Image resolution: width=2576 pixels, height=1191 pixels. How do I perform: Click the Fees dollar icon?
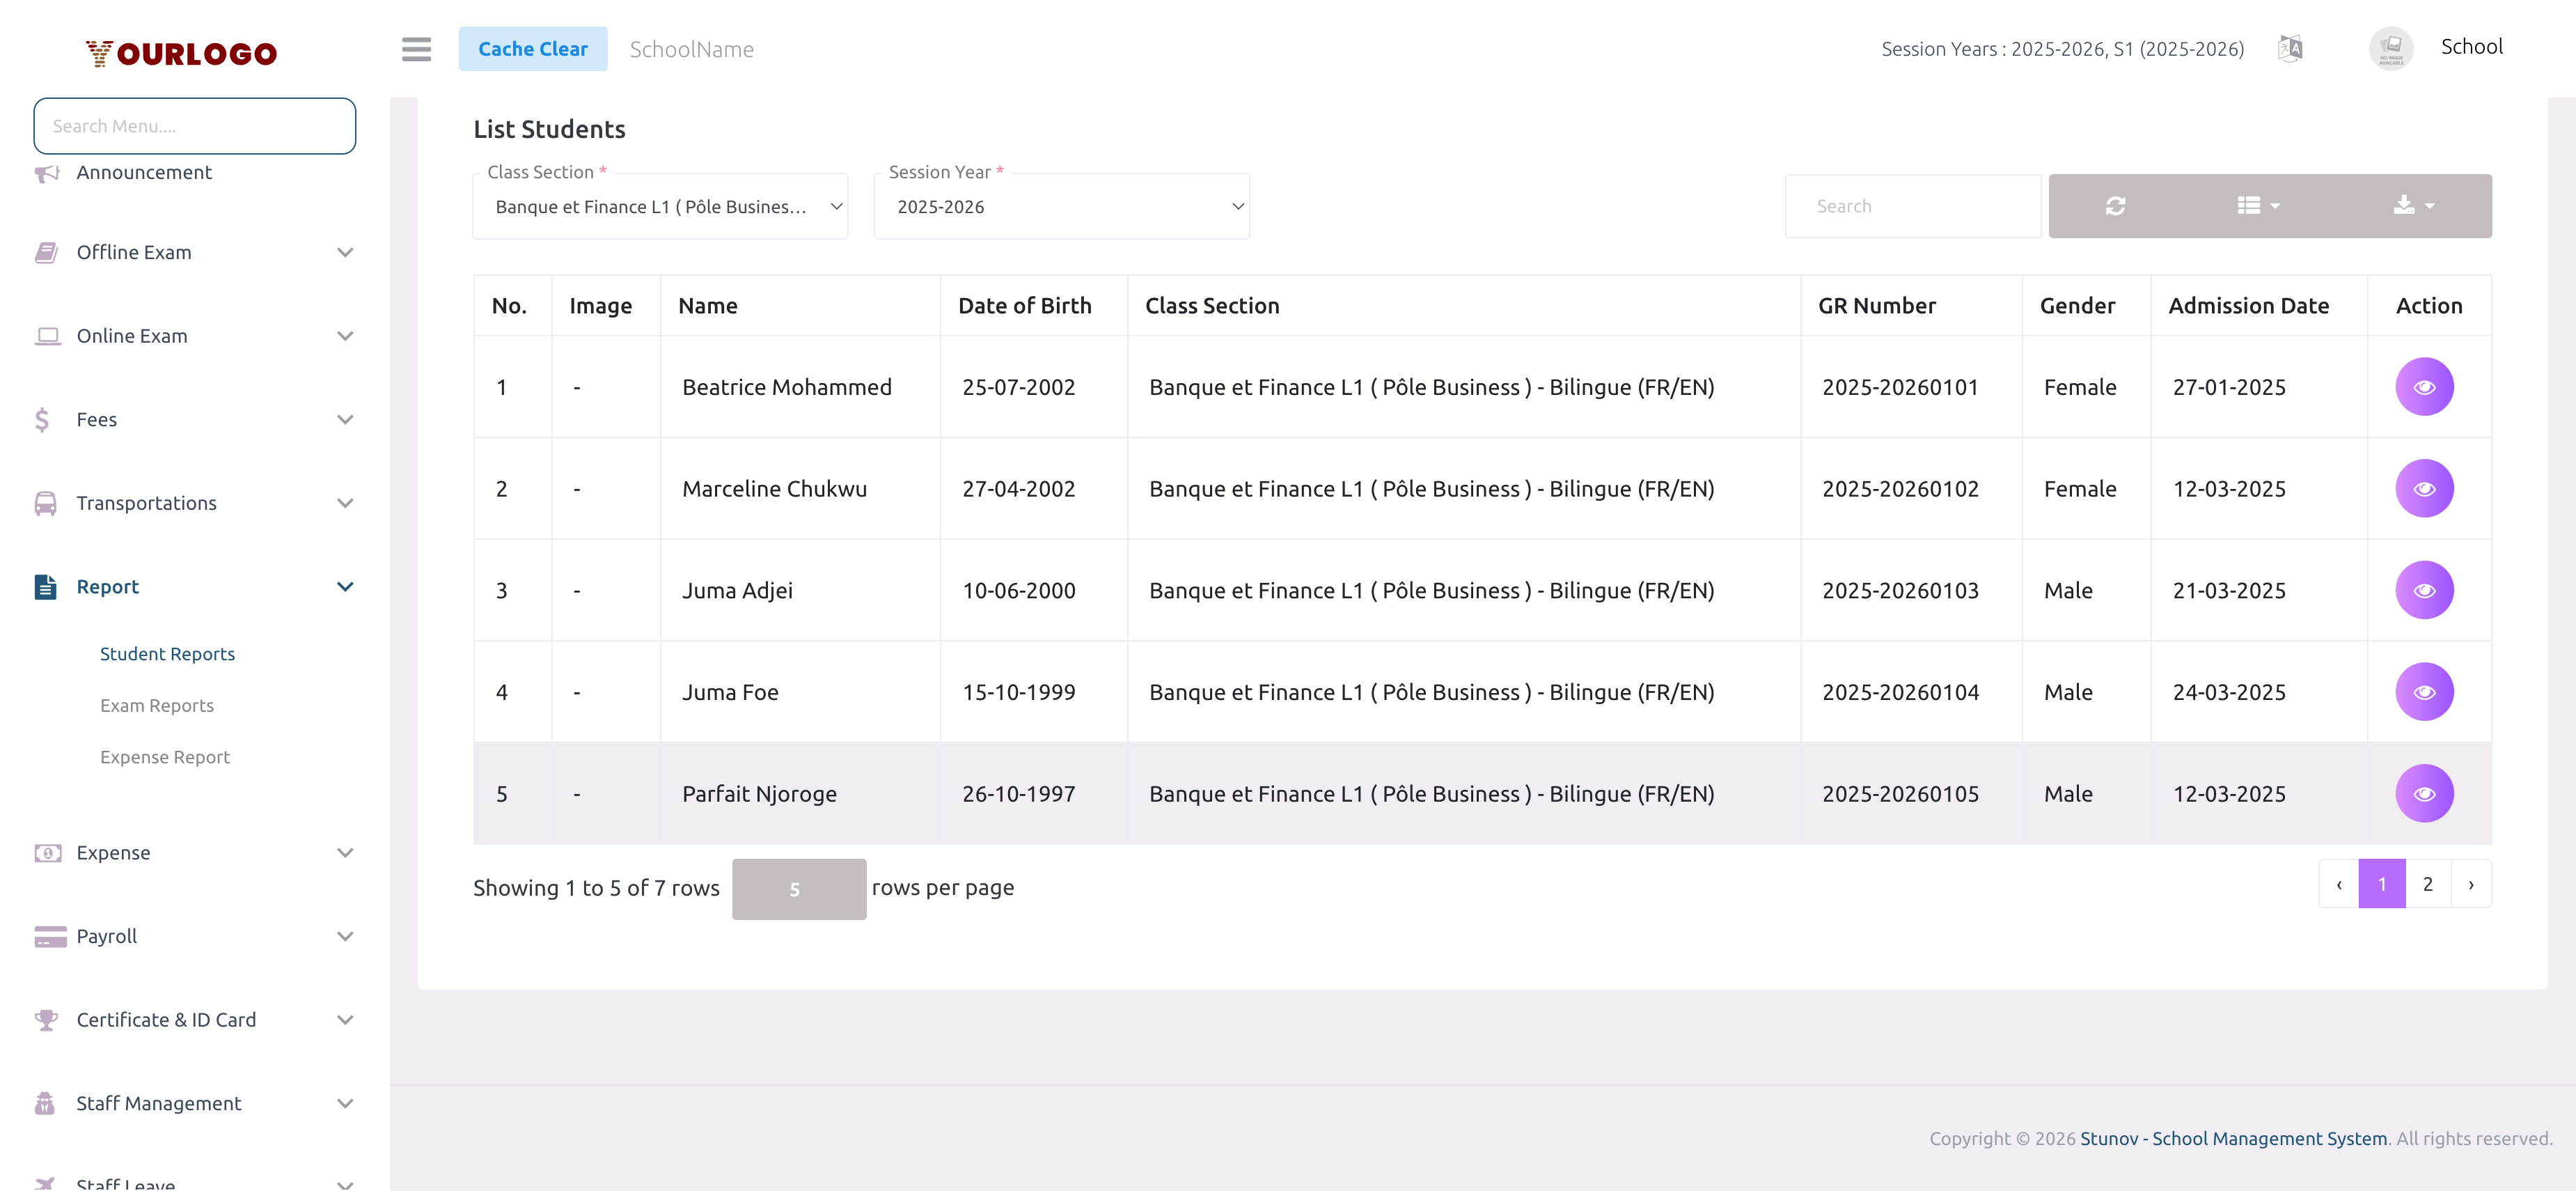[x=42, y=420]
